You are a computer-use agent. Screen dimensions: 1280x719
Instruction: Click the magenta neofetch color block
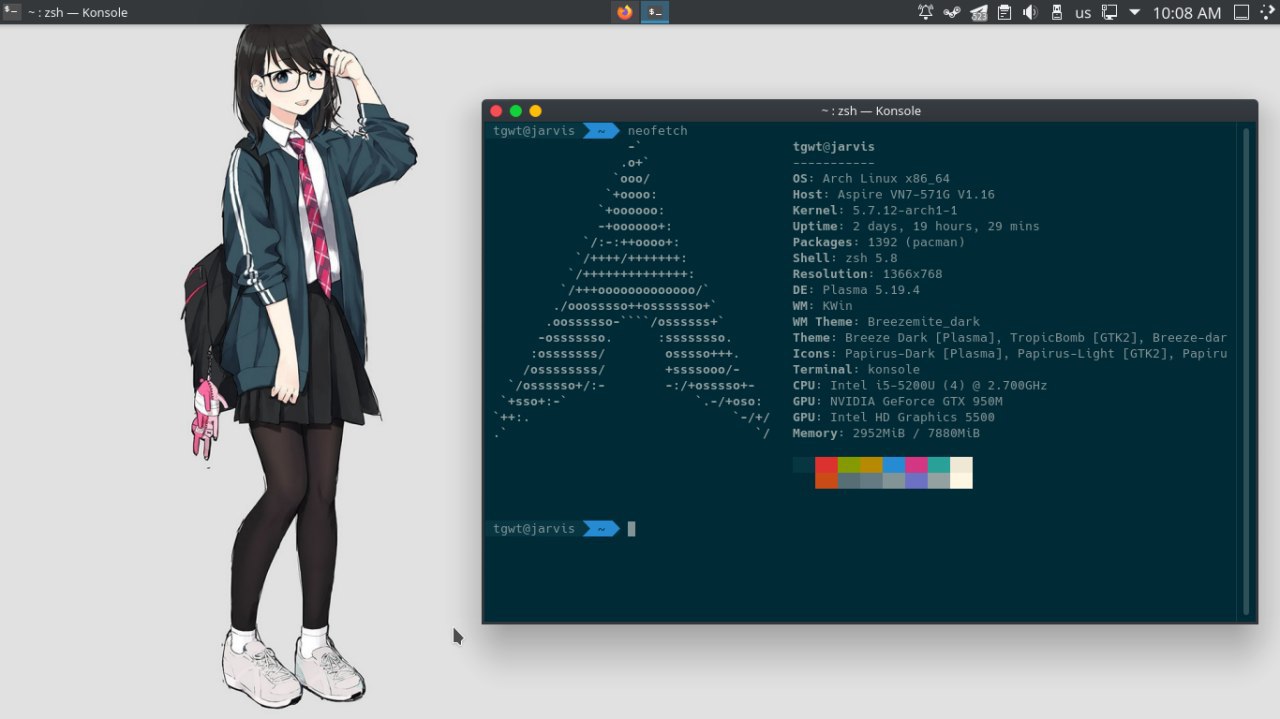tap(916, 465)
